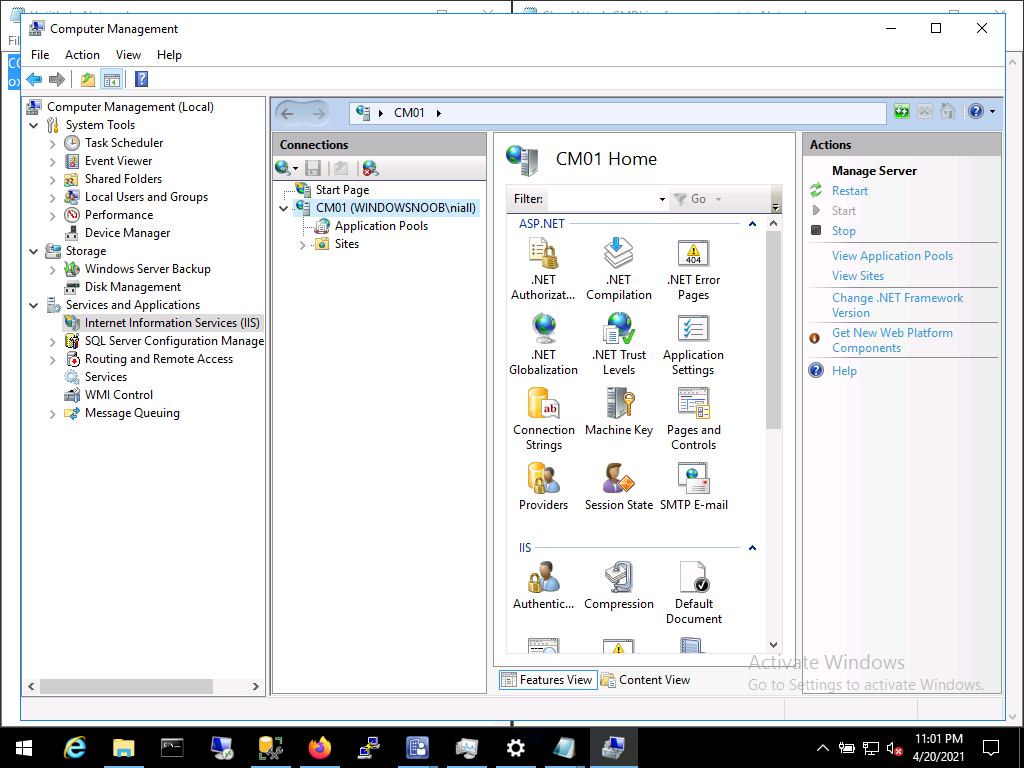Click the Up One Level folder toolbar icon
This screenshot has width=1024, height=768.
click(x=88, y=80)
